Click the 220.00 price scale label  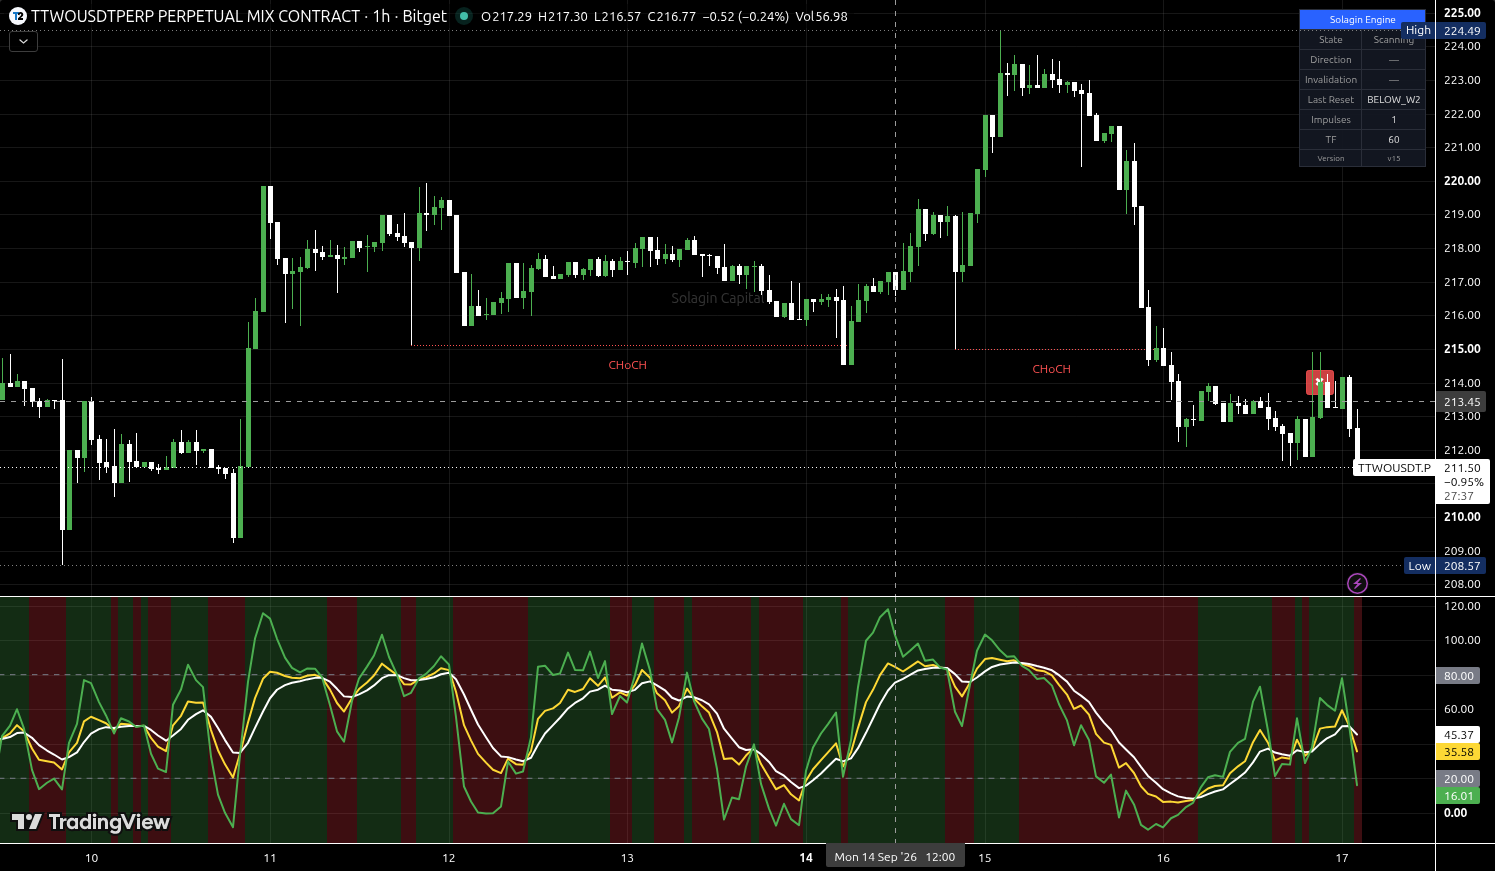coord(1462,181)
